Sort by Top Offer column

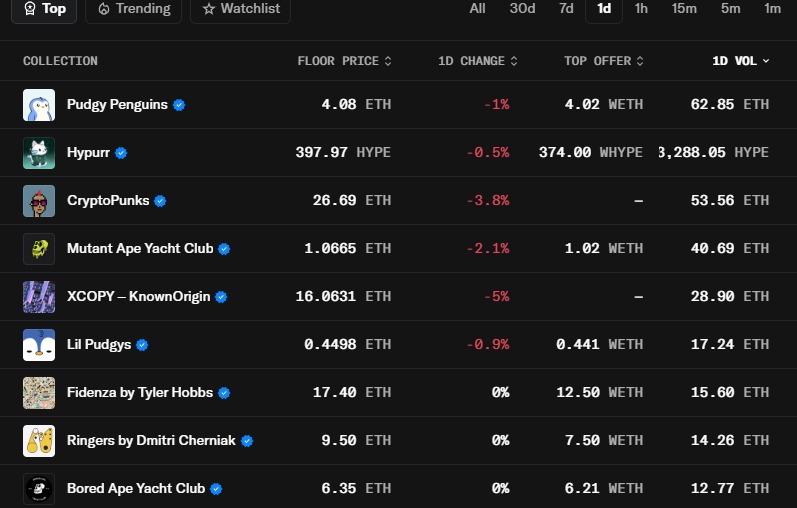coord(603,61)
